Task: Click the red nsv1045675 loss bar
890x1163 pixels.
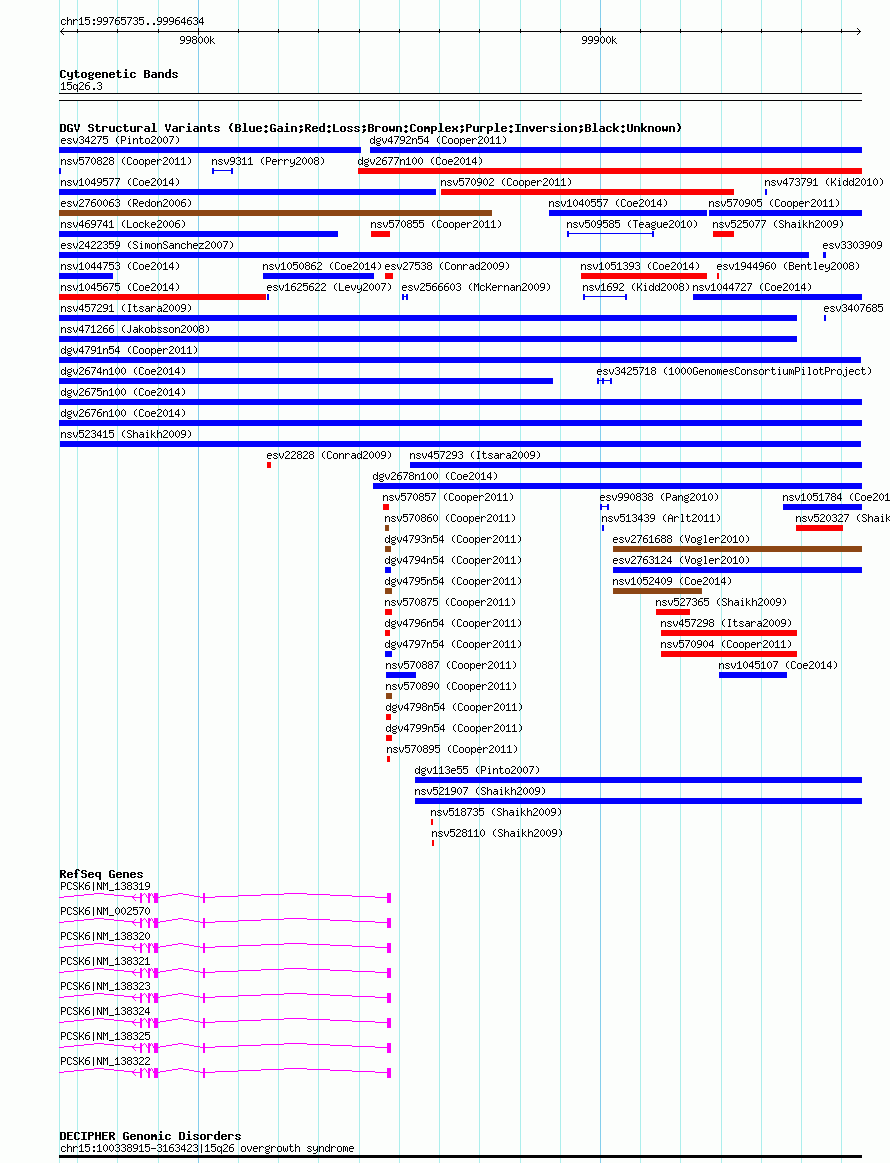Action: 162,297
